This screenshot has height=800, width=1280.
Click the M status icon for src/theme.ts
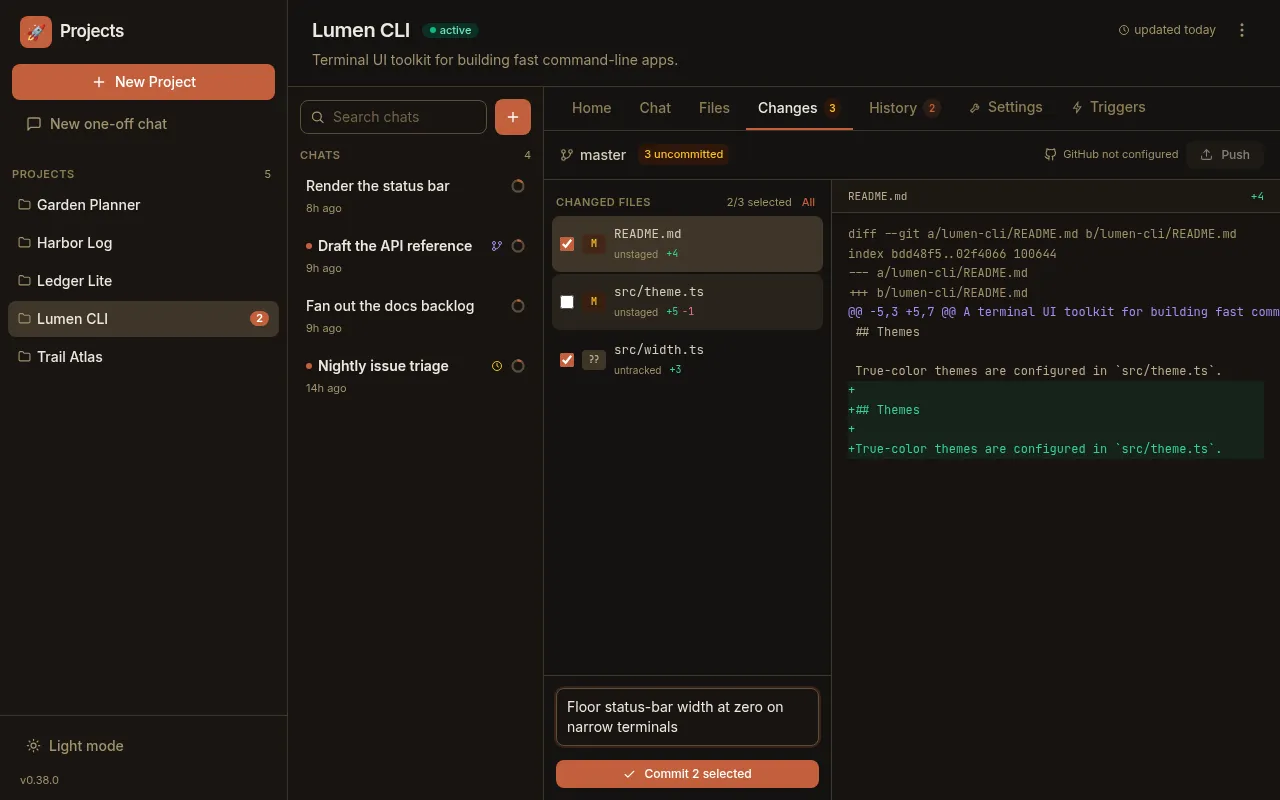click(594, 302)
